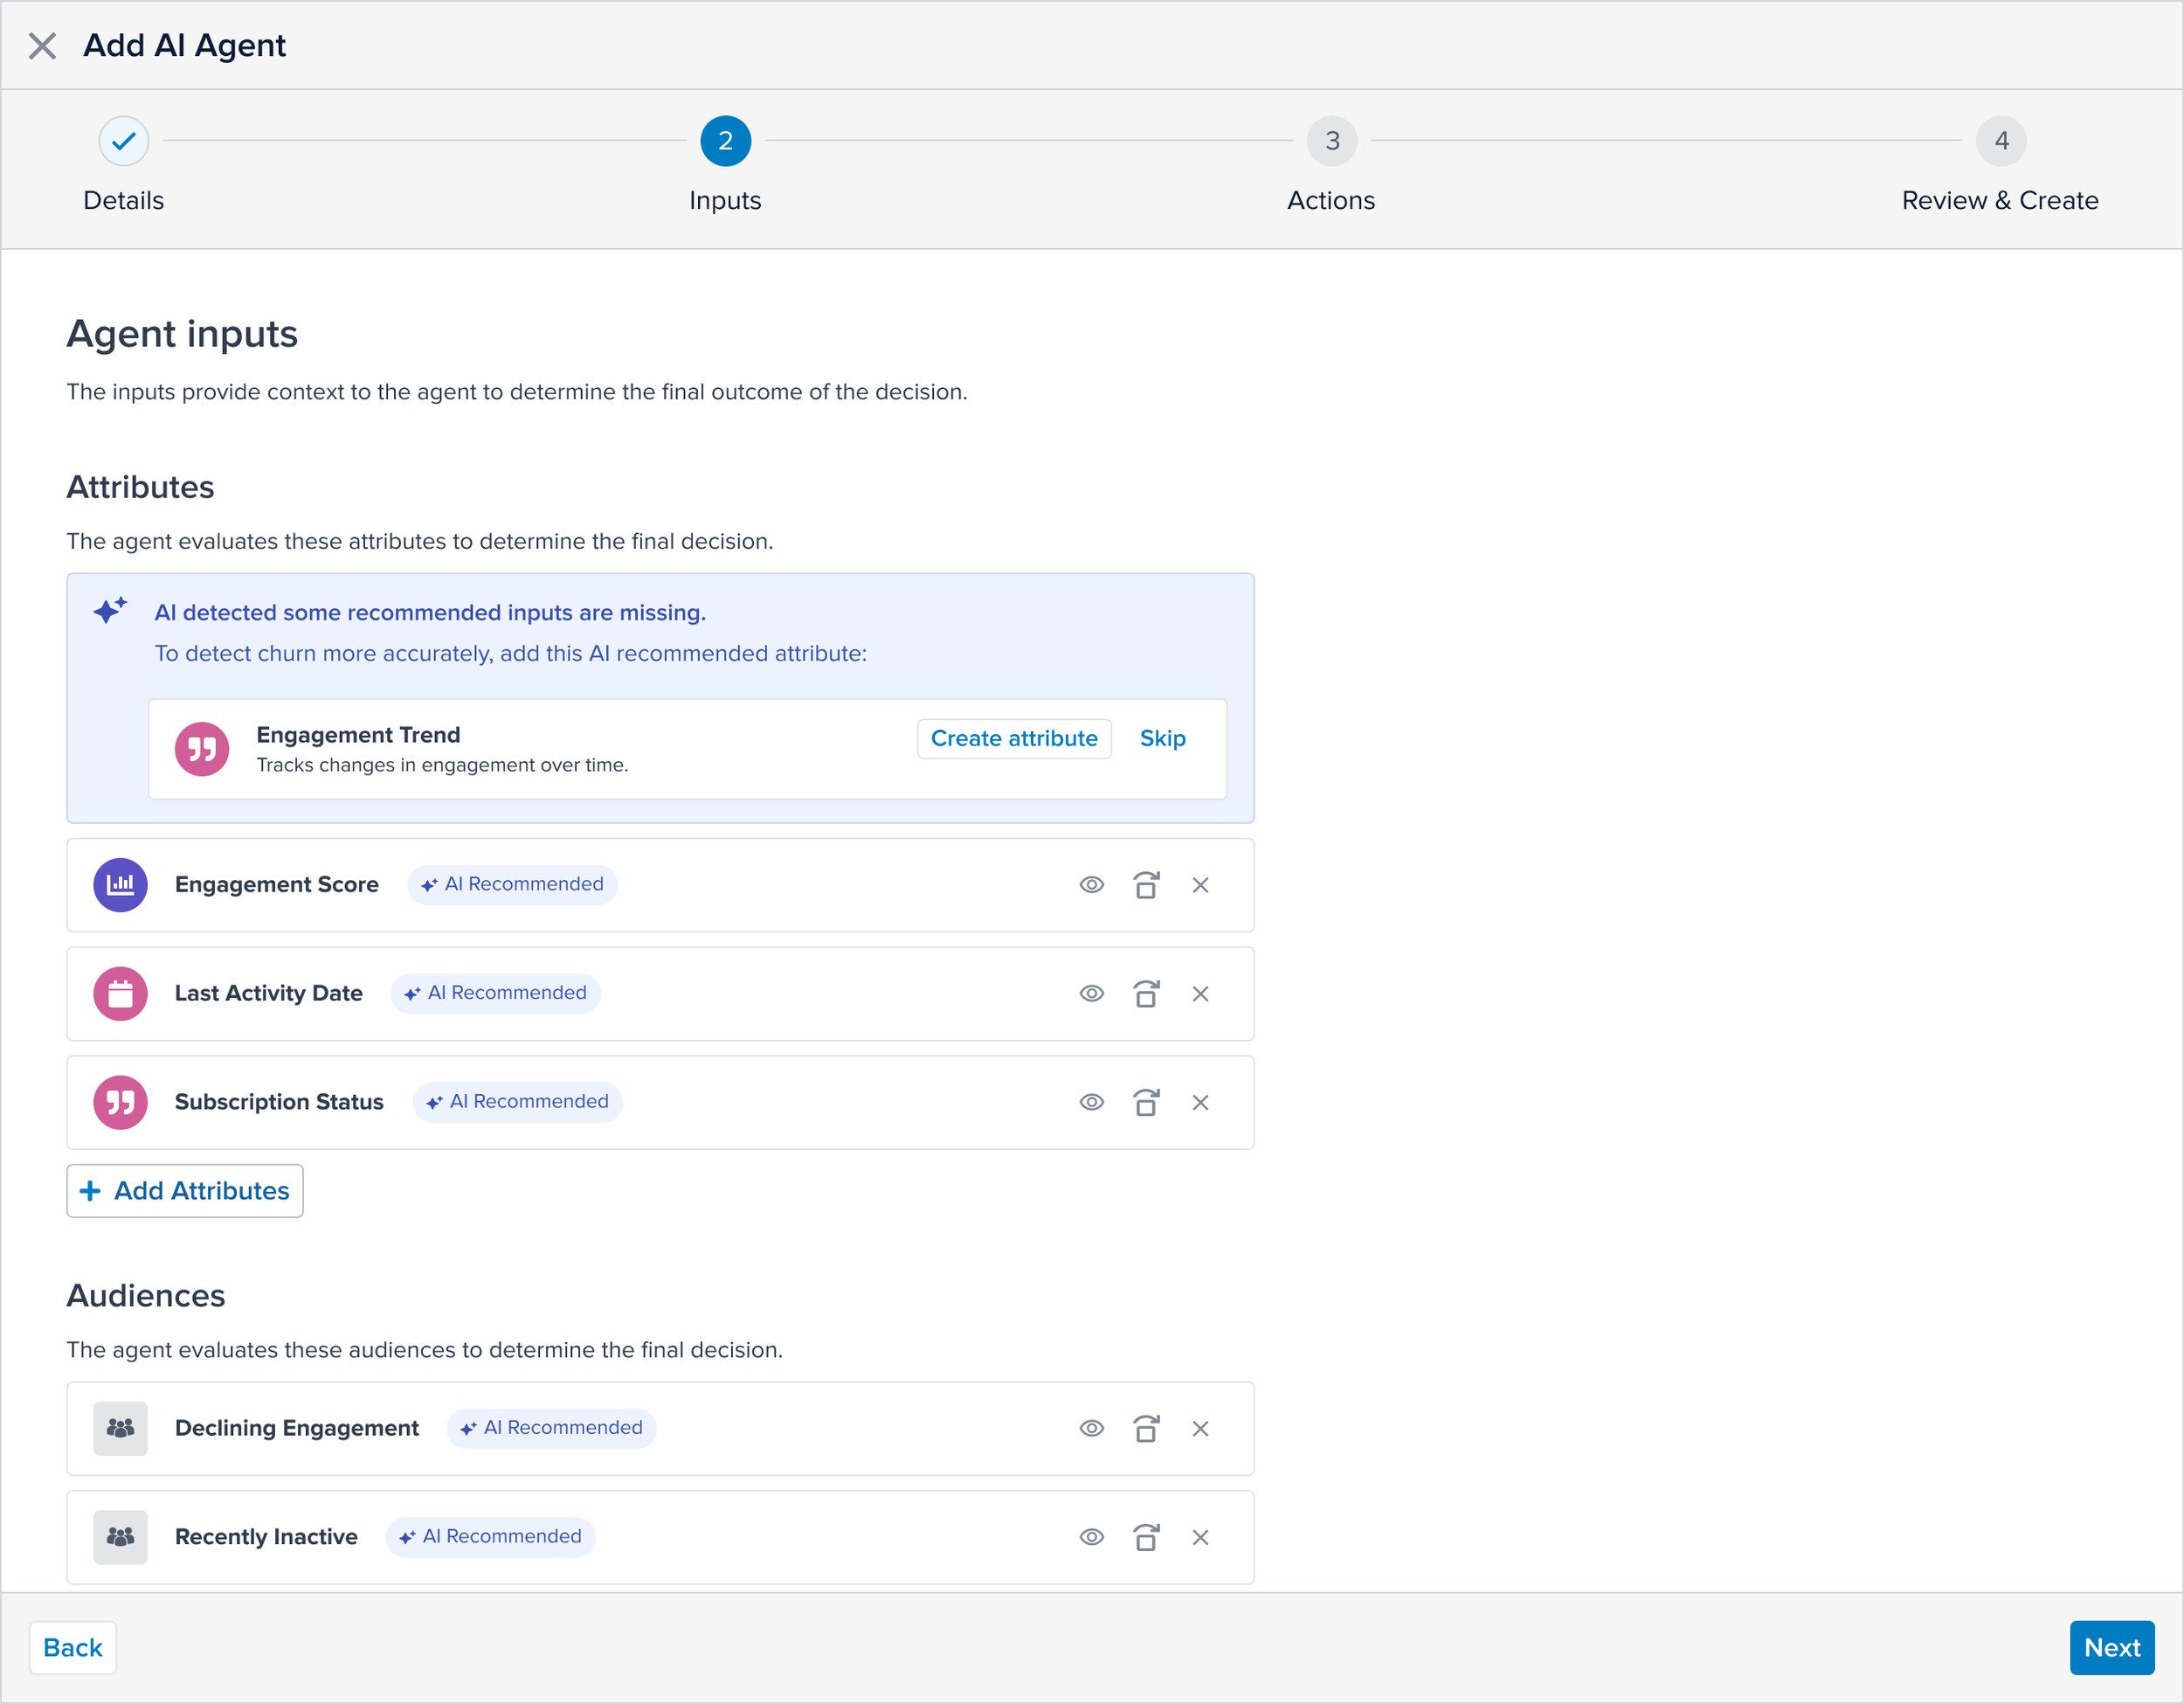The height and width of the screenshot is (1704, 2184).
Task: Remove the Recently Inactive audience
Action: (1200, 1537)
